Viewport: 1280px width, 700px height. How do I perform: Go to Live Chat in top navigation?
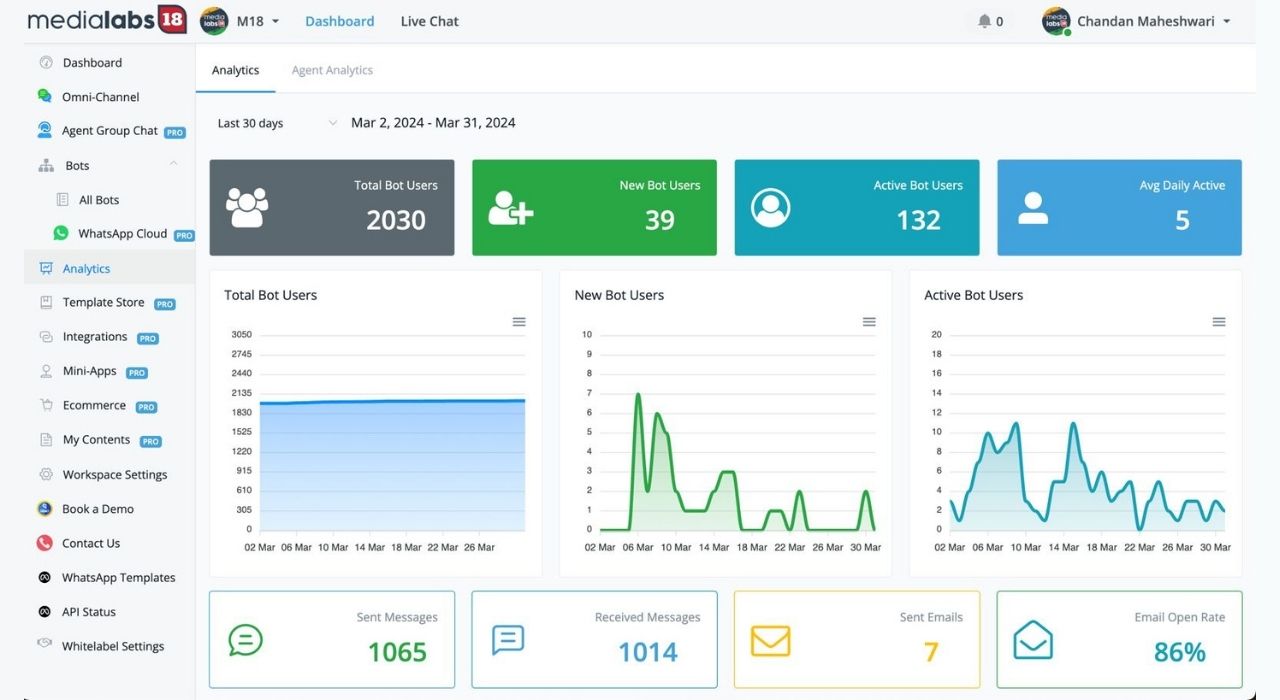pos(429,21)
